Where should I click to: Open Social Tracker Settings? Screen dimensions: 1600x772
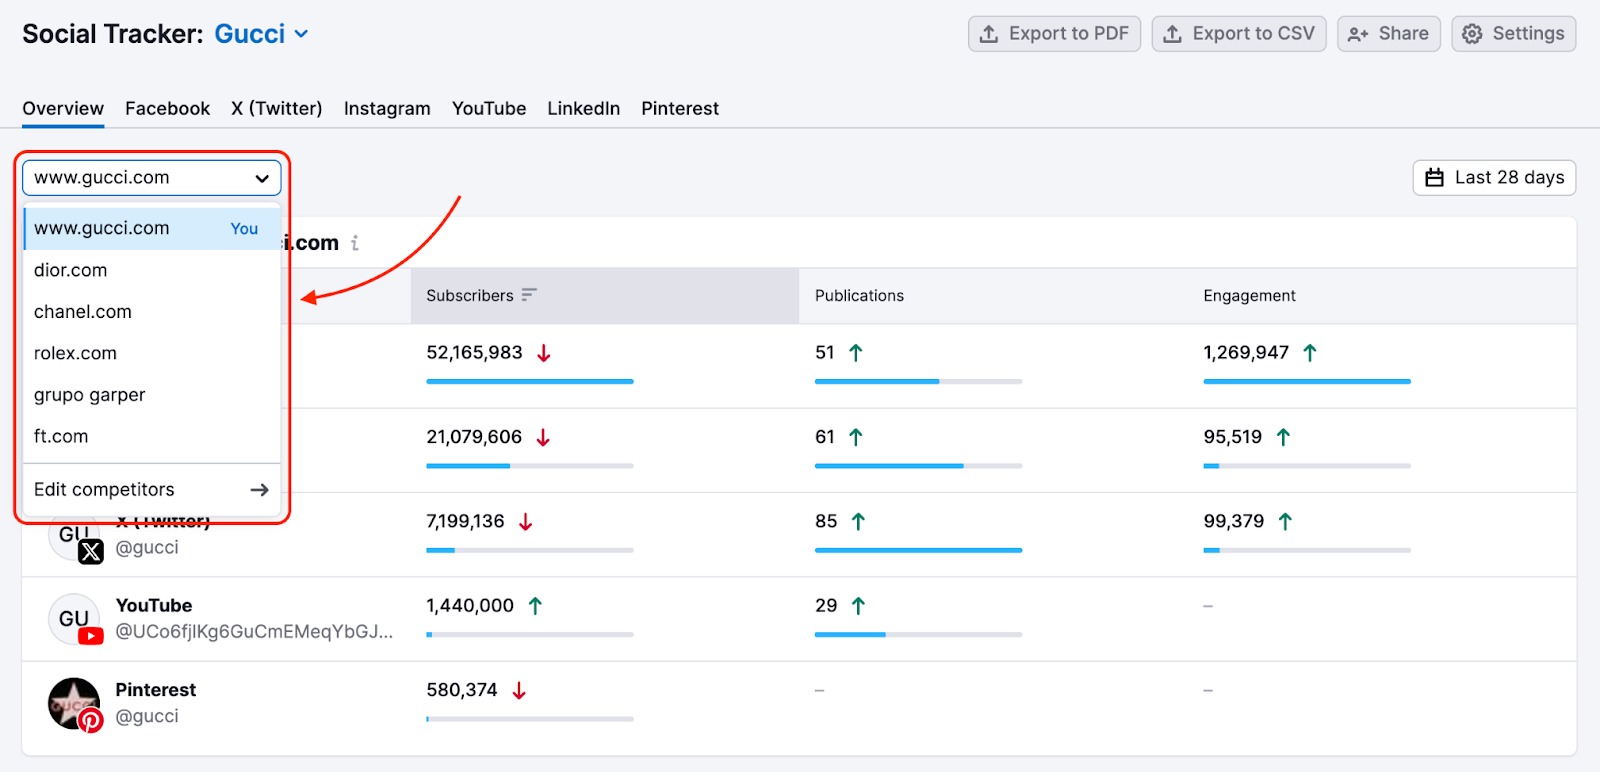click(1513, 34)
